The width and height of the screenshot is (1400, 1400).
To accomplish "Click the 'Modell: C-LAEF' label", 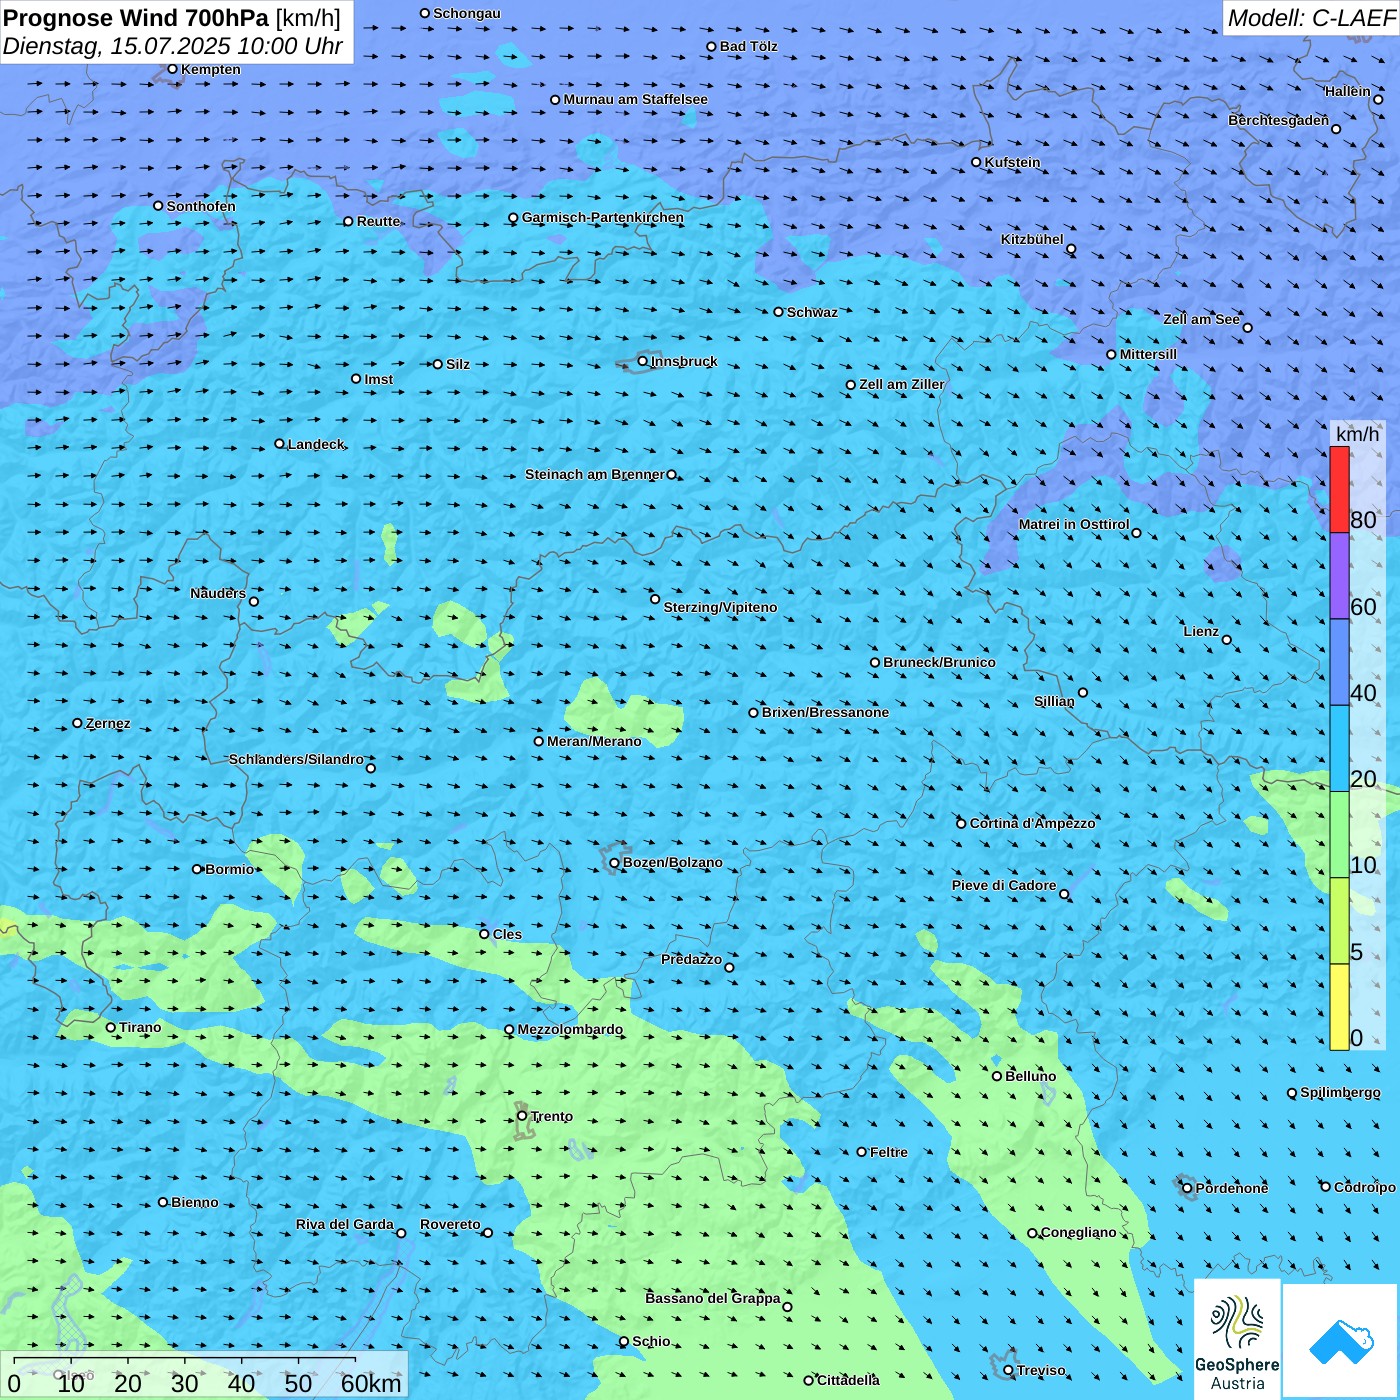I will tap(1311, 18).
